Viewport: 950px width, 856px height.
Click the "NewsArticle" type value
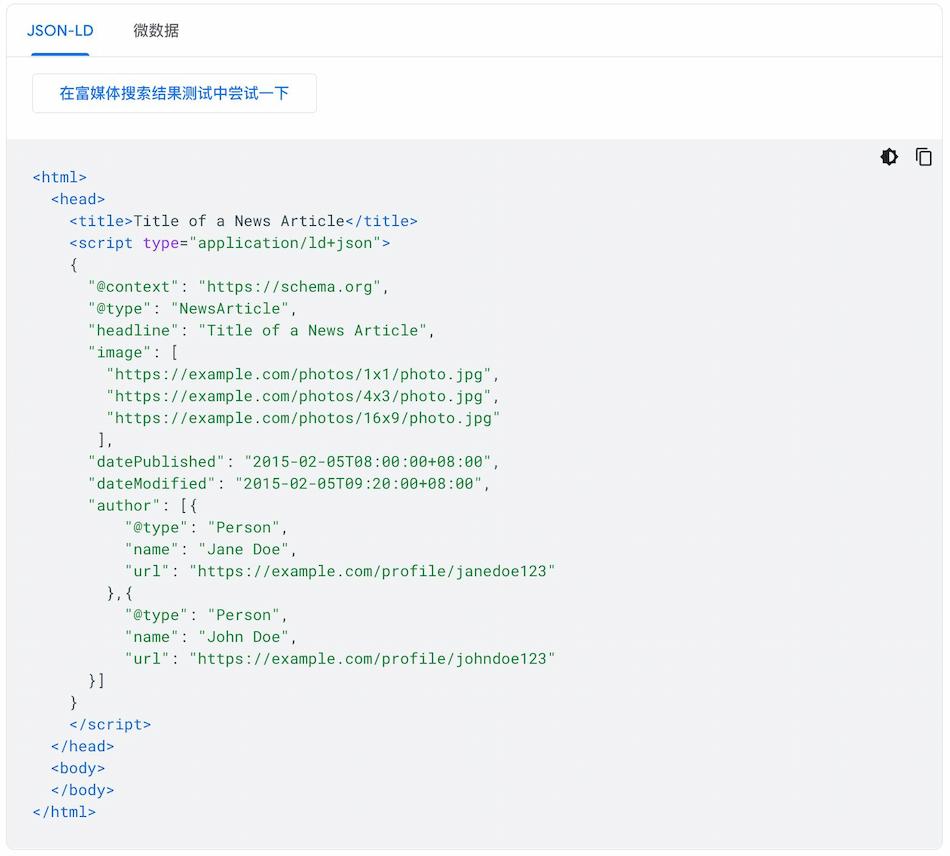coord(237,309)
